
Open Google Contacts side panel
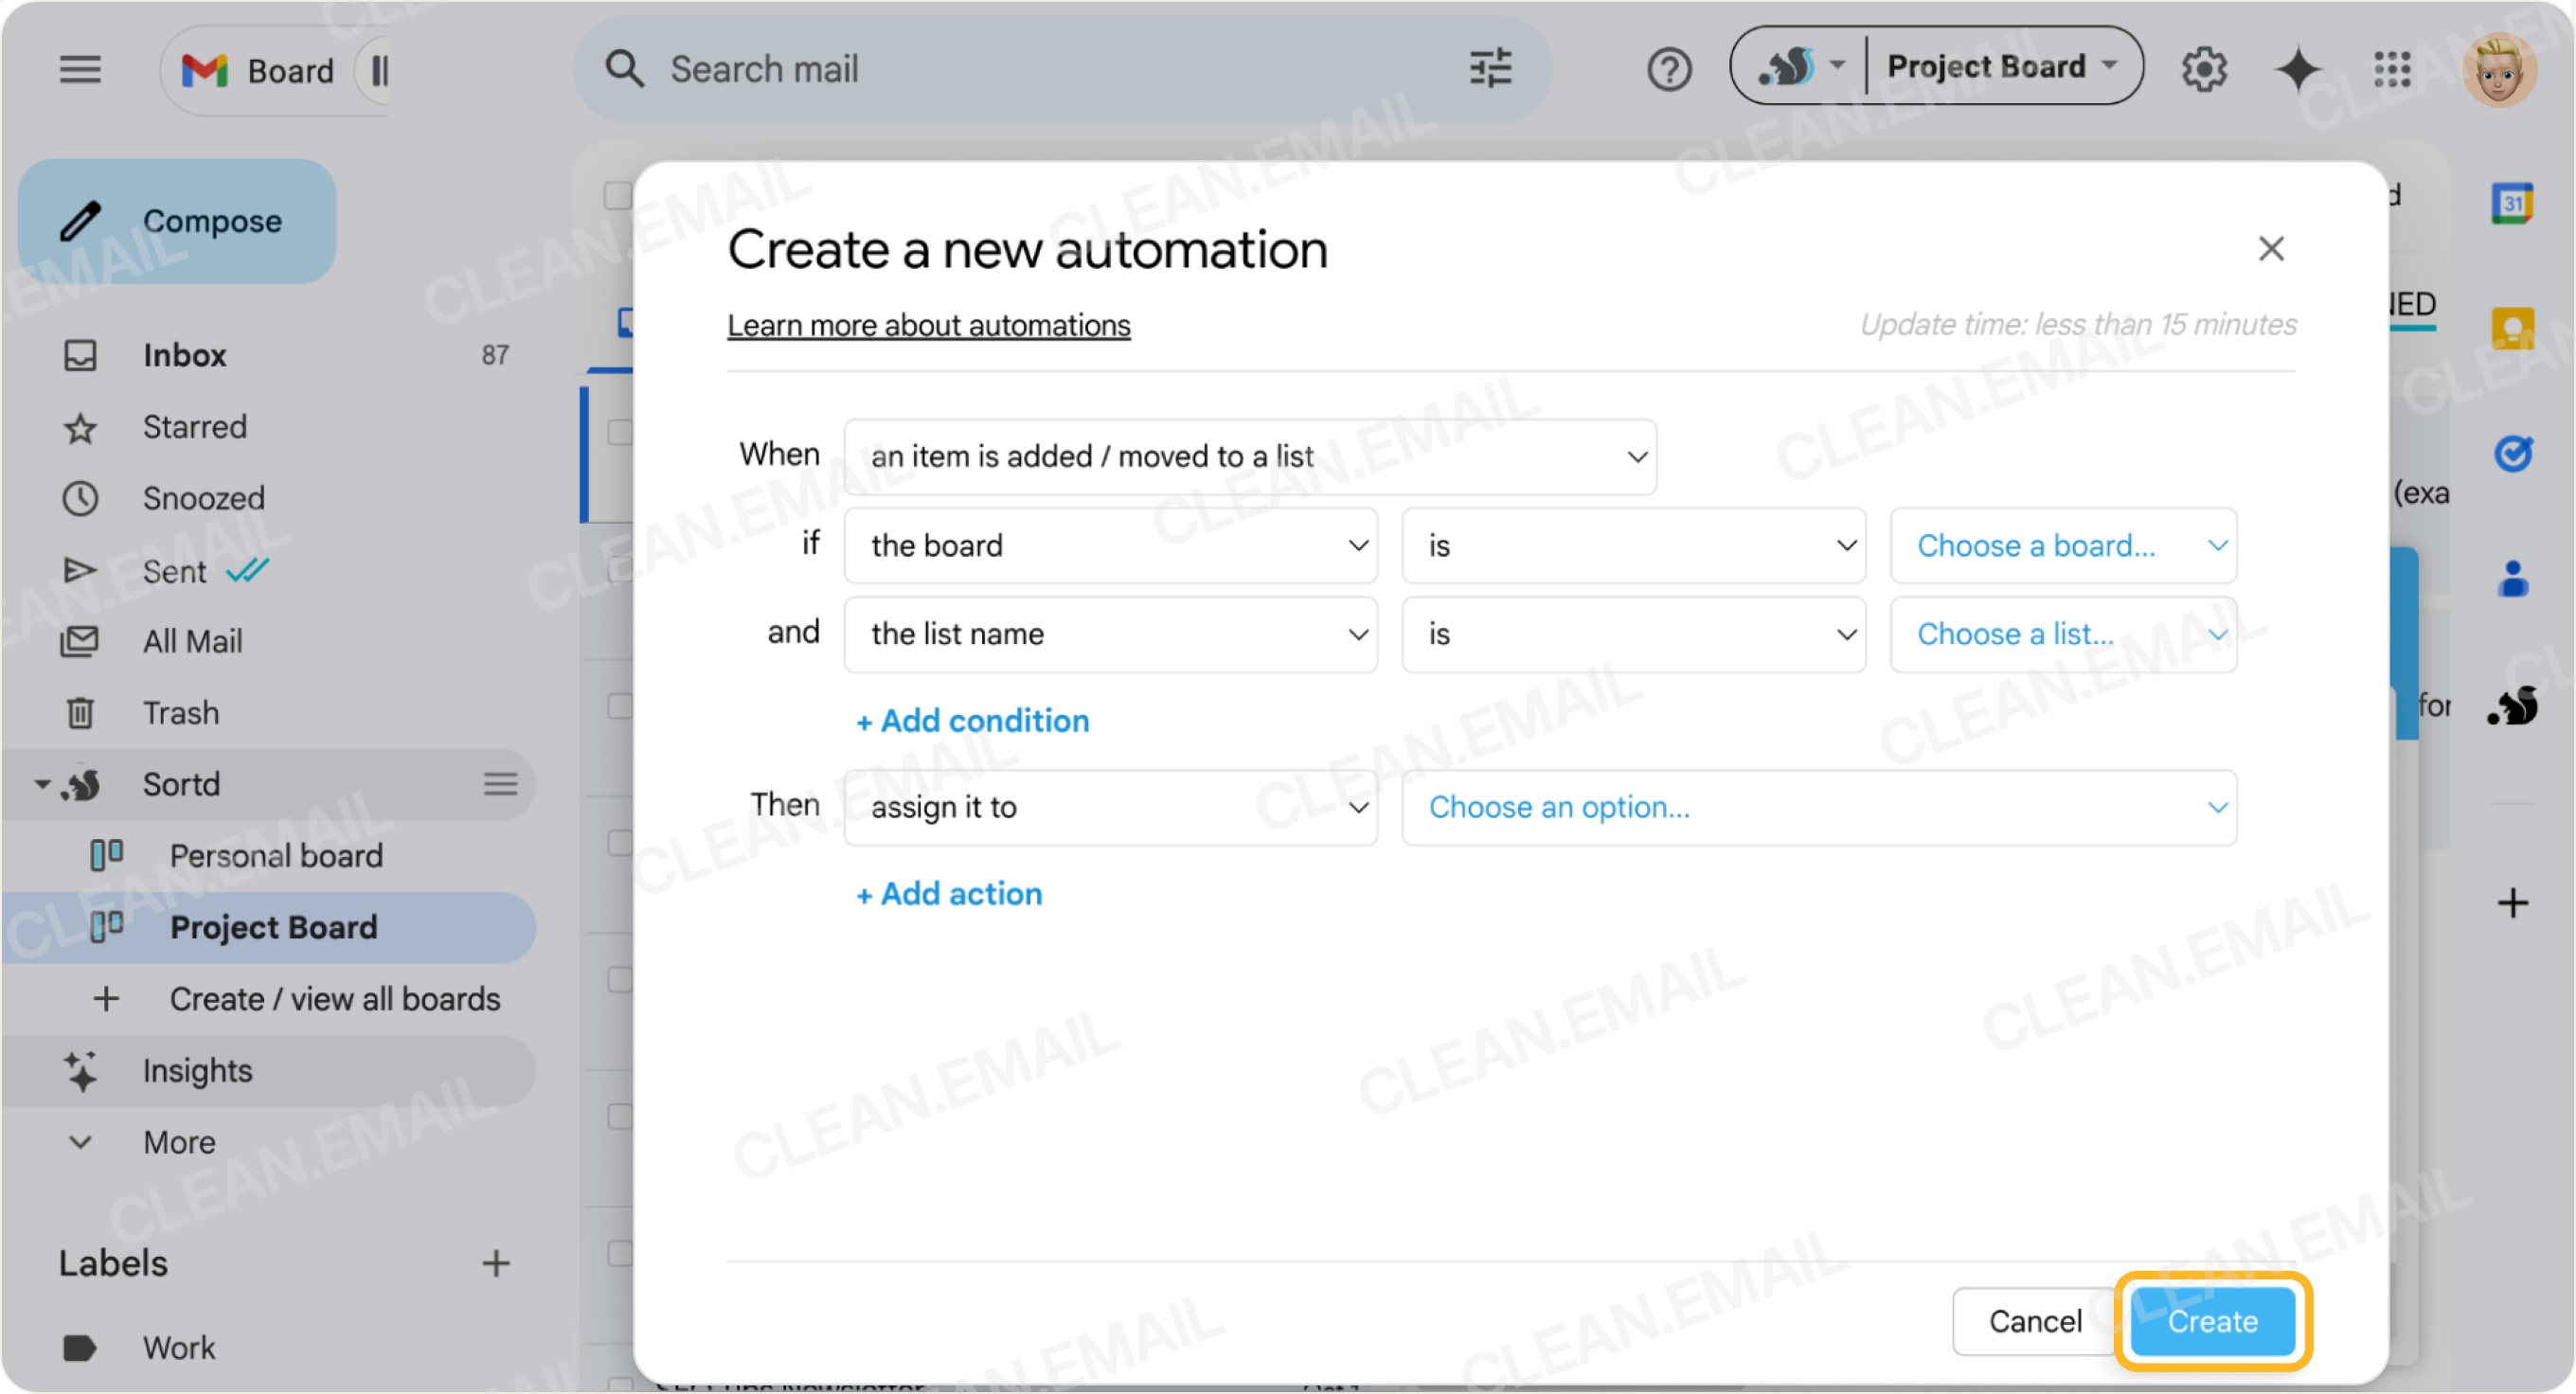[x=2514, y=578]
